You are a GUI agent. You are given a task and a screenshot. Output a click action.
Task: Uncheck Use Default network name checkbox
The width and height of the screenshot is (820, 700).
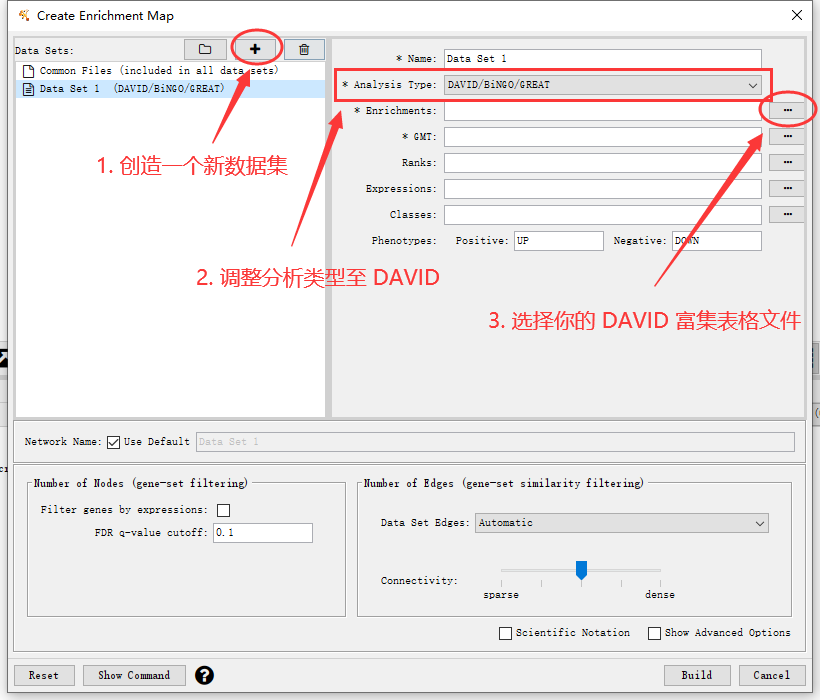tap(113, 442)
